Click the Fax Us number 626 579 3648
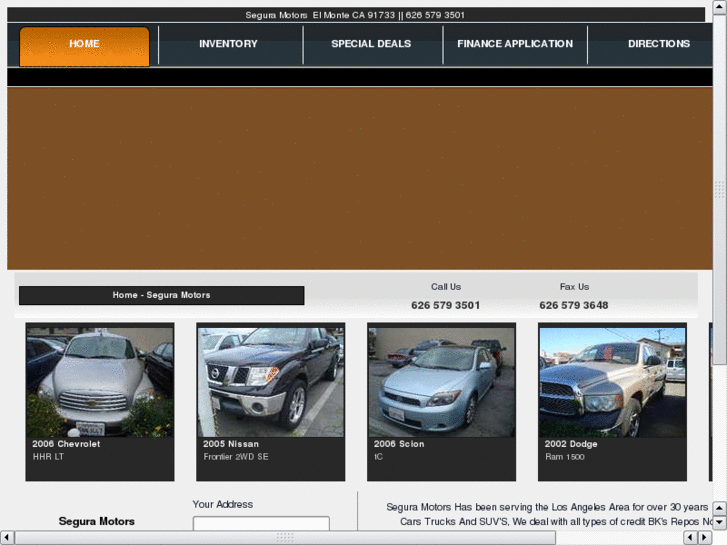Image resolution: width=727 pixels, height=545 pixels. (x=574, y=305)
